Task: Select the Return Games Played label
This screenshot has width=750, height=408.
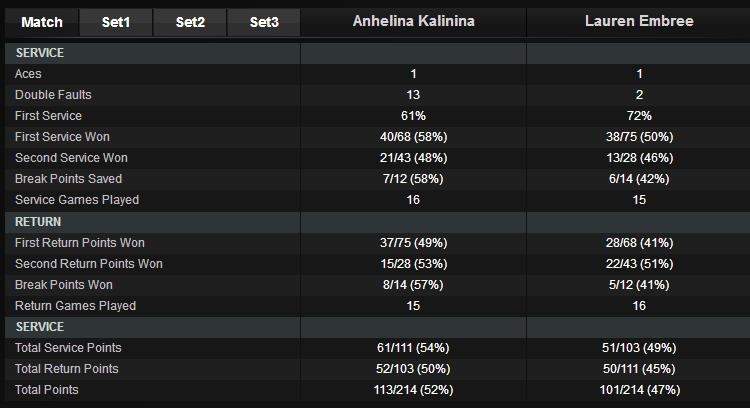Action: [x=75, y=306]
